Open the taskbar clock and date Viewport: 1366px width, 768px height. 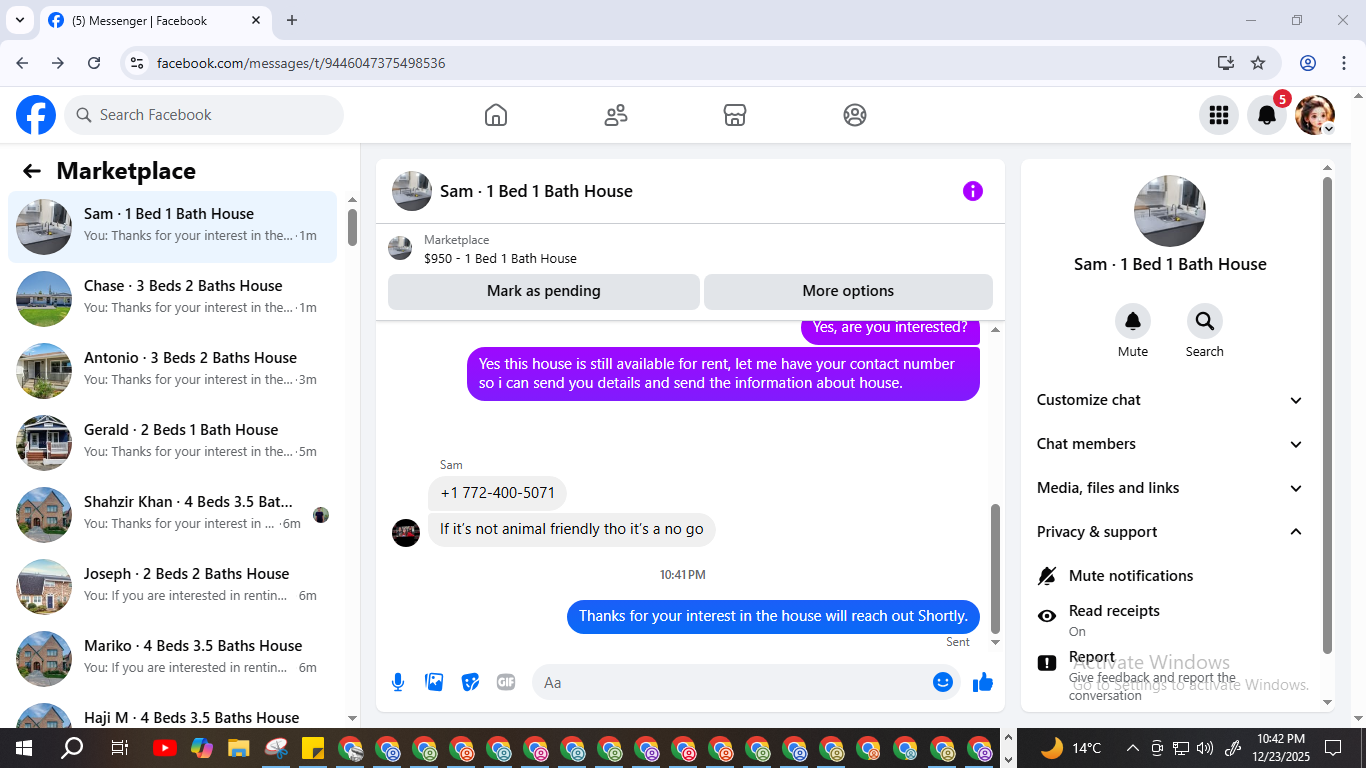(x=1281, y=748)
